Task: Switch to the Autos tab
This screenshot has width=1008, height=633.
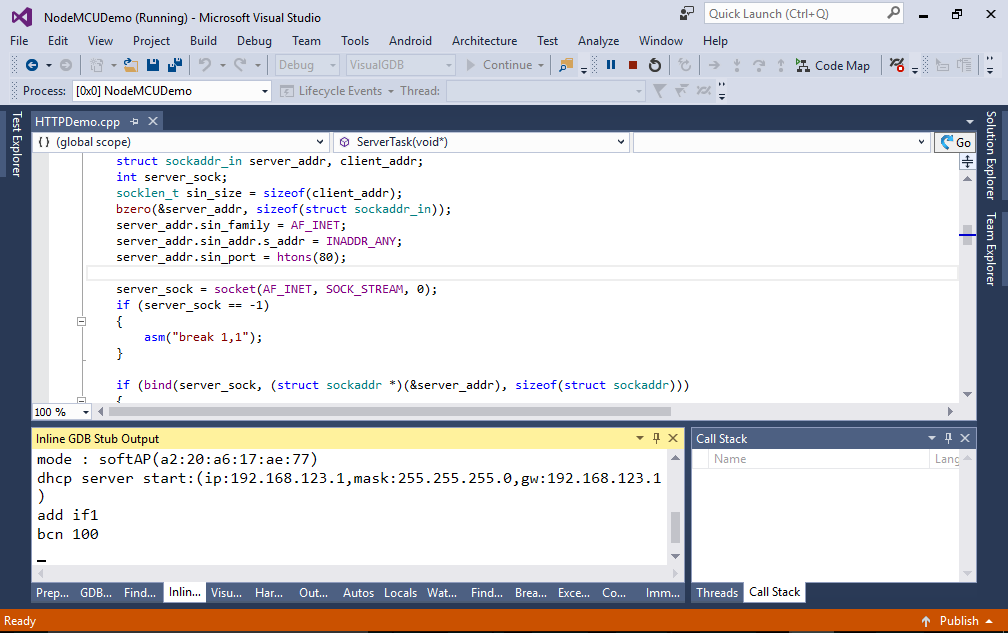Action: coord(358,593)
